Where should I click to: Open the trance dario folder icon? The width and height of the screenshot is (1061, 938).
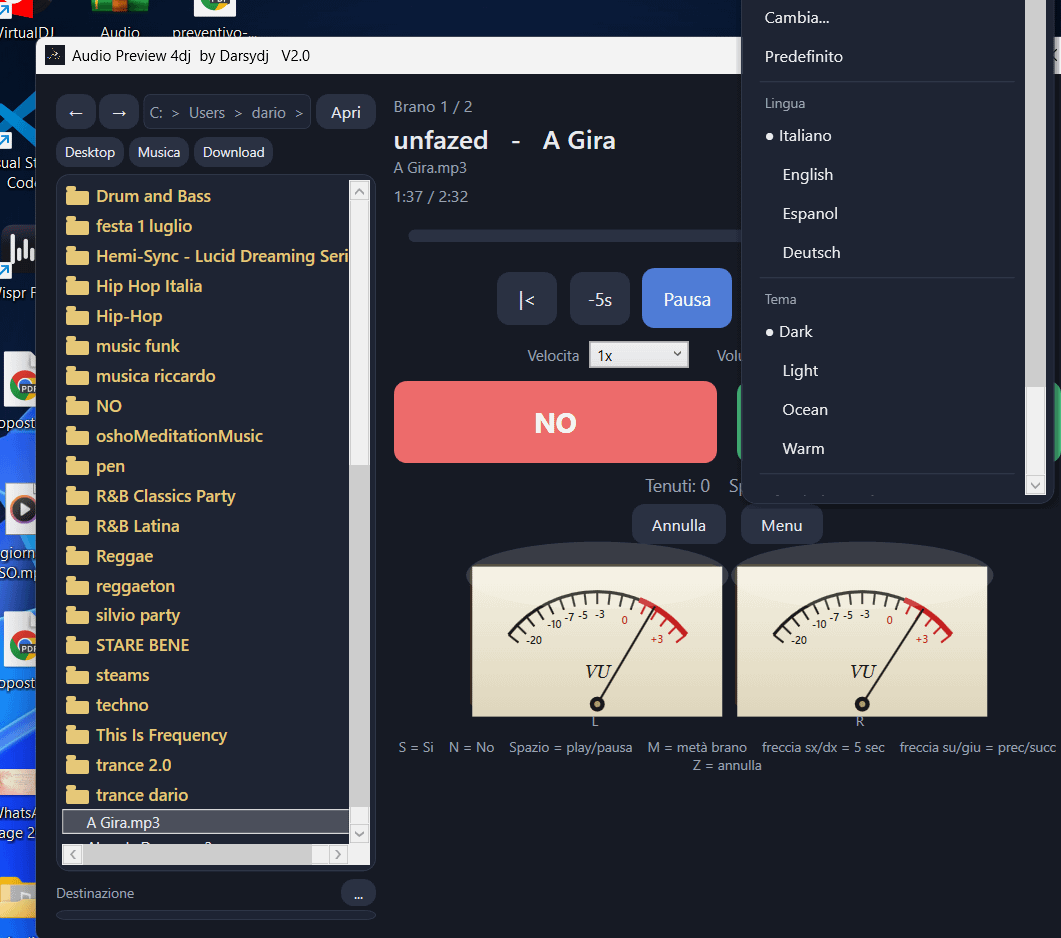77,795
